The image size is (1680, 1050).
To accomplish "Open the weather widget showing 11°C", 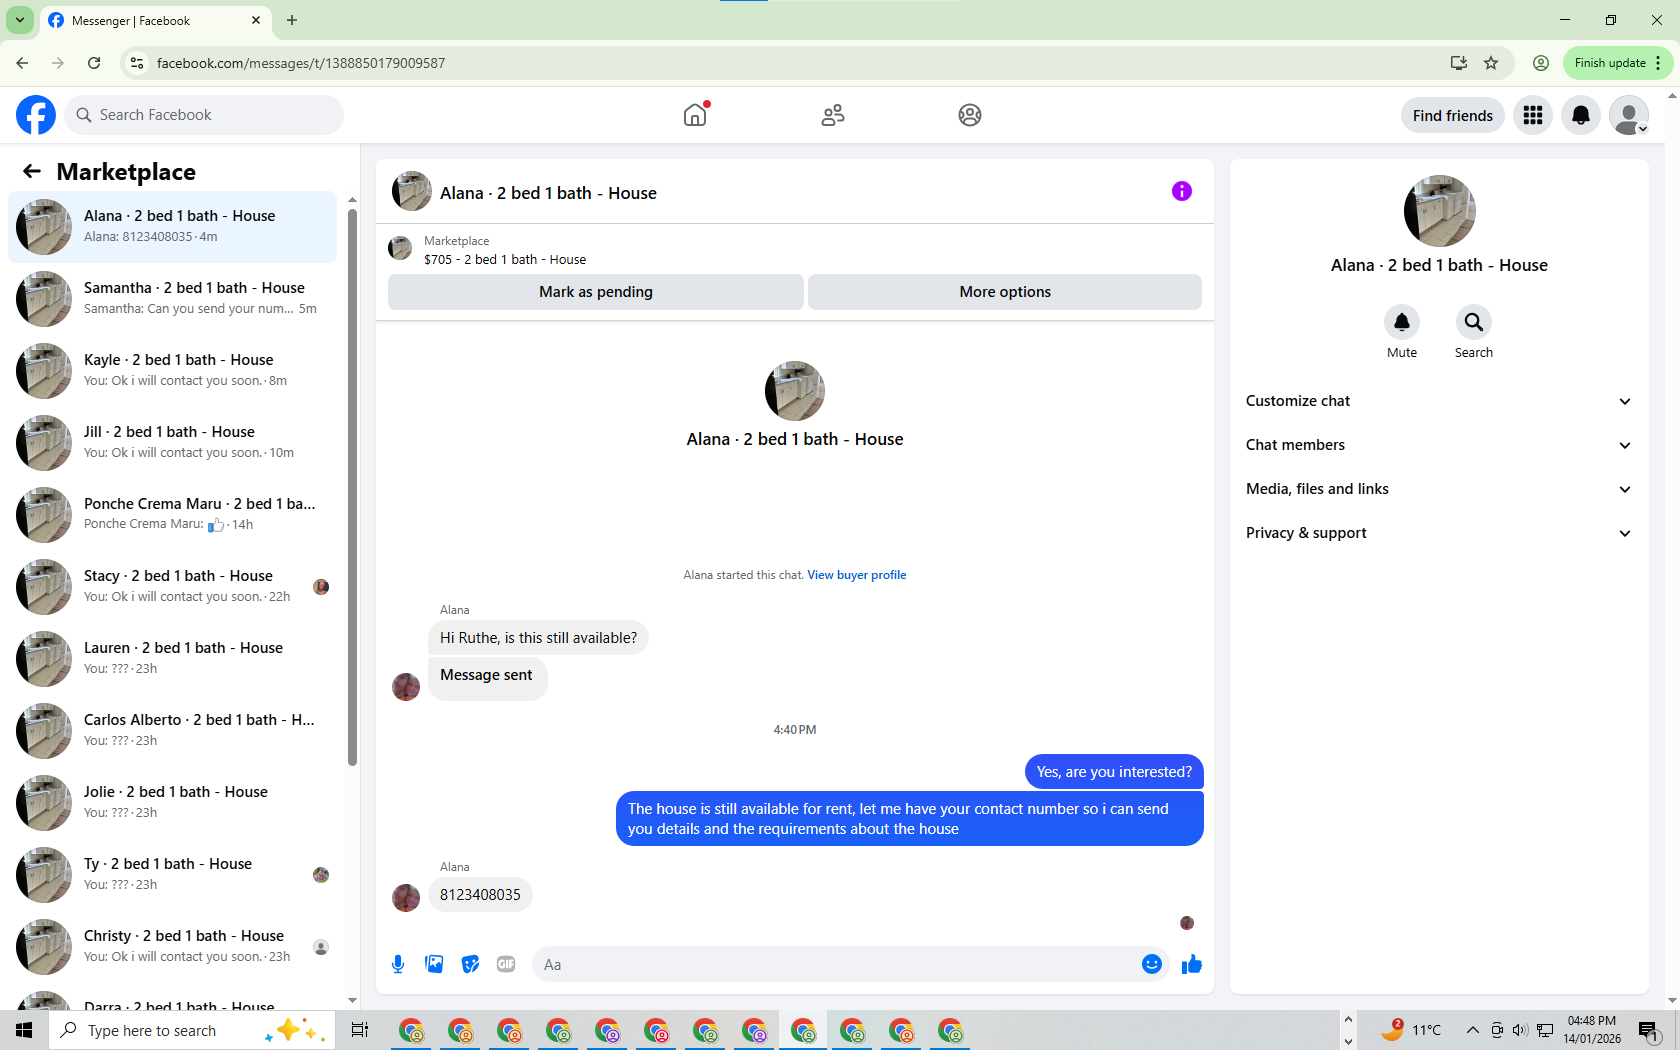I will [x=1411, y=1030].
